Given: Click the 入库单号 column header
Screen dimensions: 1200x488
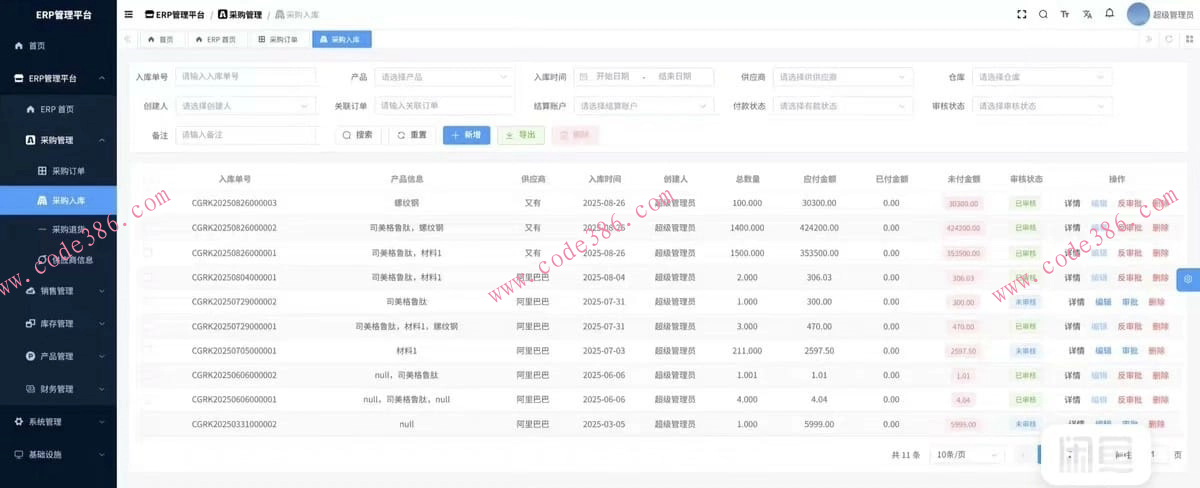Looking at the screenshot, I should pos(234,179).
